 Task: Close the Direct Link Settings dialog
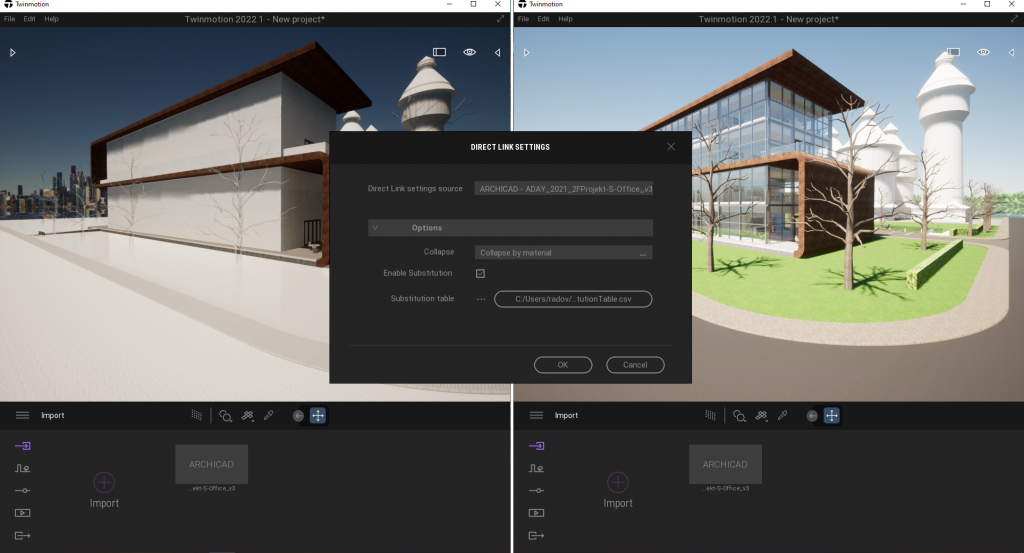coord(671,147)
